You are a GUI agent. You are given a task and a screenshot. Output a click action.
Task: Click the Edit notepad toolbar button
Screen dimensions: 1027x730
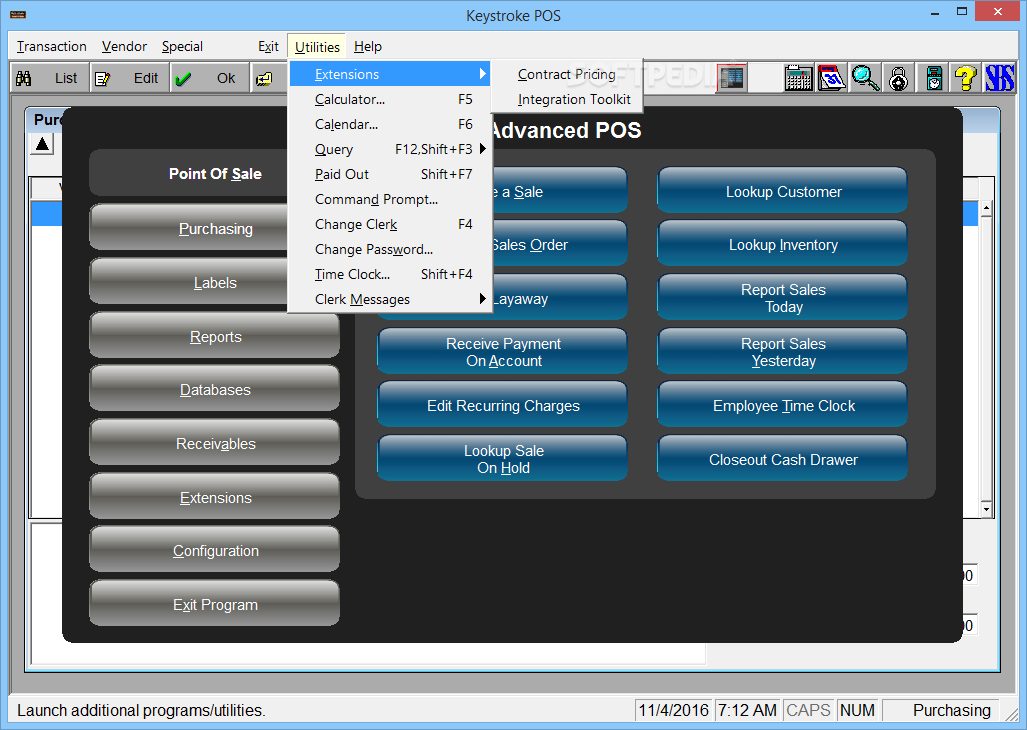coord(129,79)
